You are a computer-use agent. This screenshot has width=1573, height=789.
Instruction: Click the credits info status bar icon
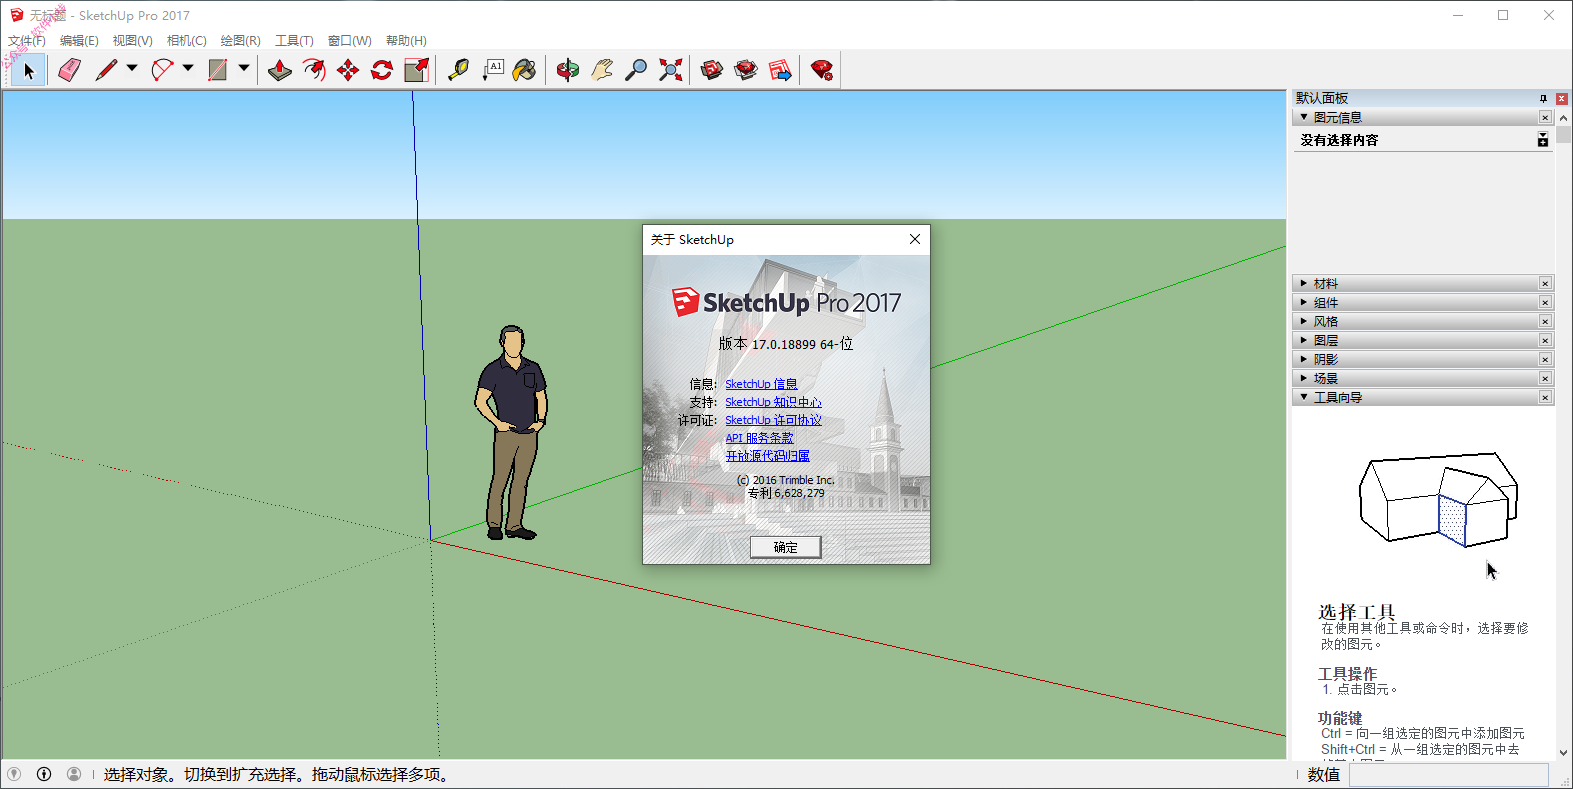(44, 774)
